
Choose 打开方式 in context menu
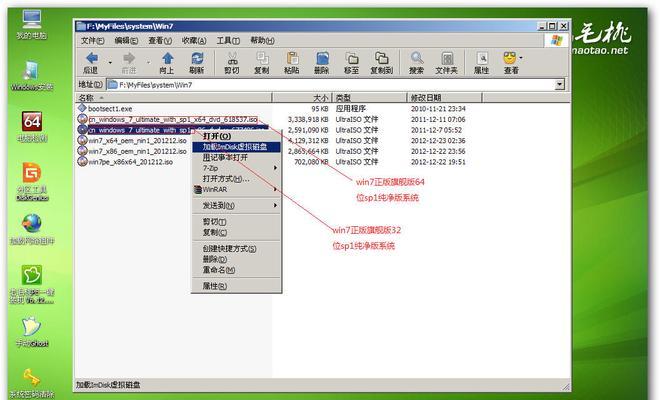click(x=236, y=179)
